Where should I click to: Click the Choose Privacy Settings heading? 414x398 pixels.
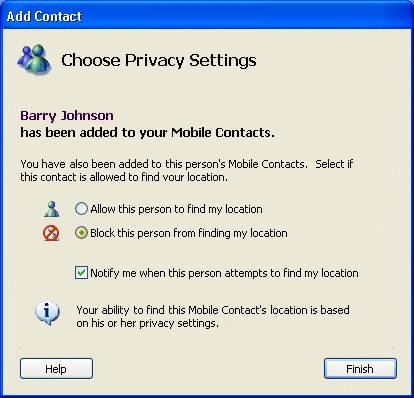coord(159,60)
